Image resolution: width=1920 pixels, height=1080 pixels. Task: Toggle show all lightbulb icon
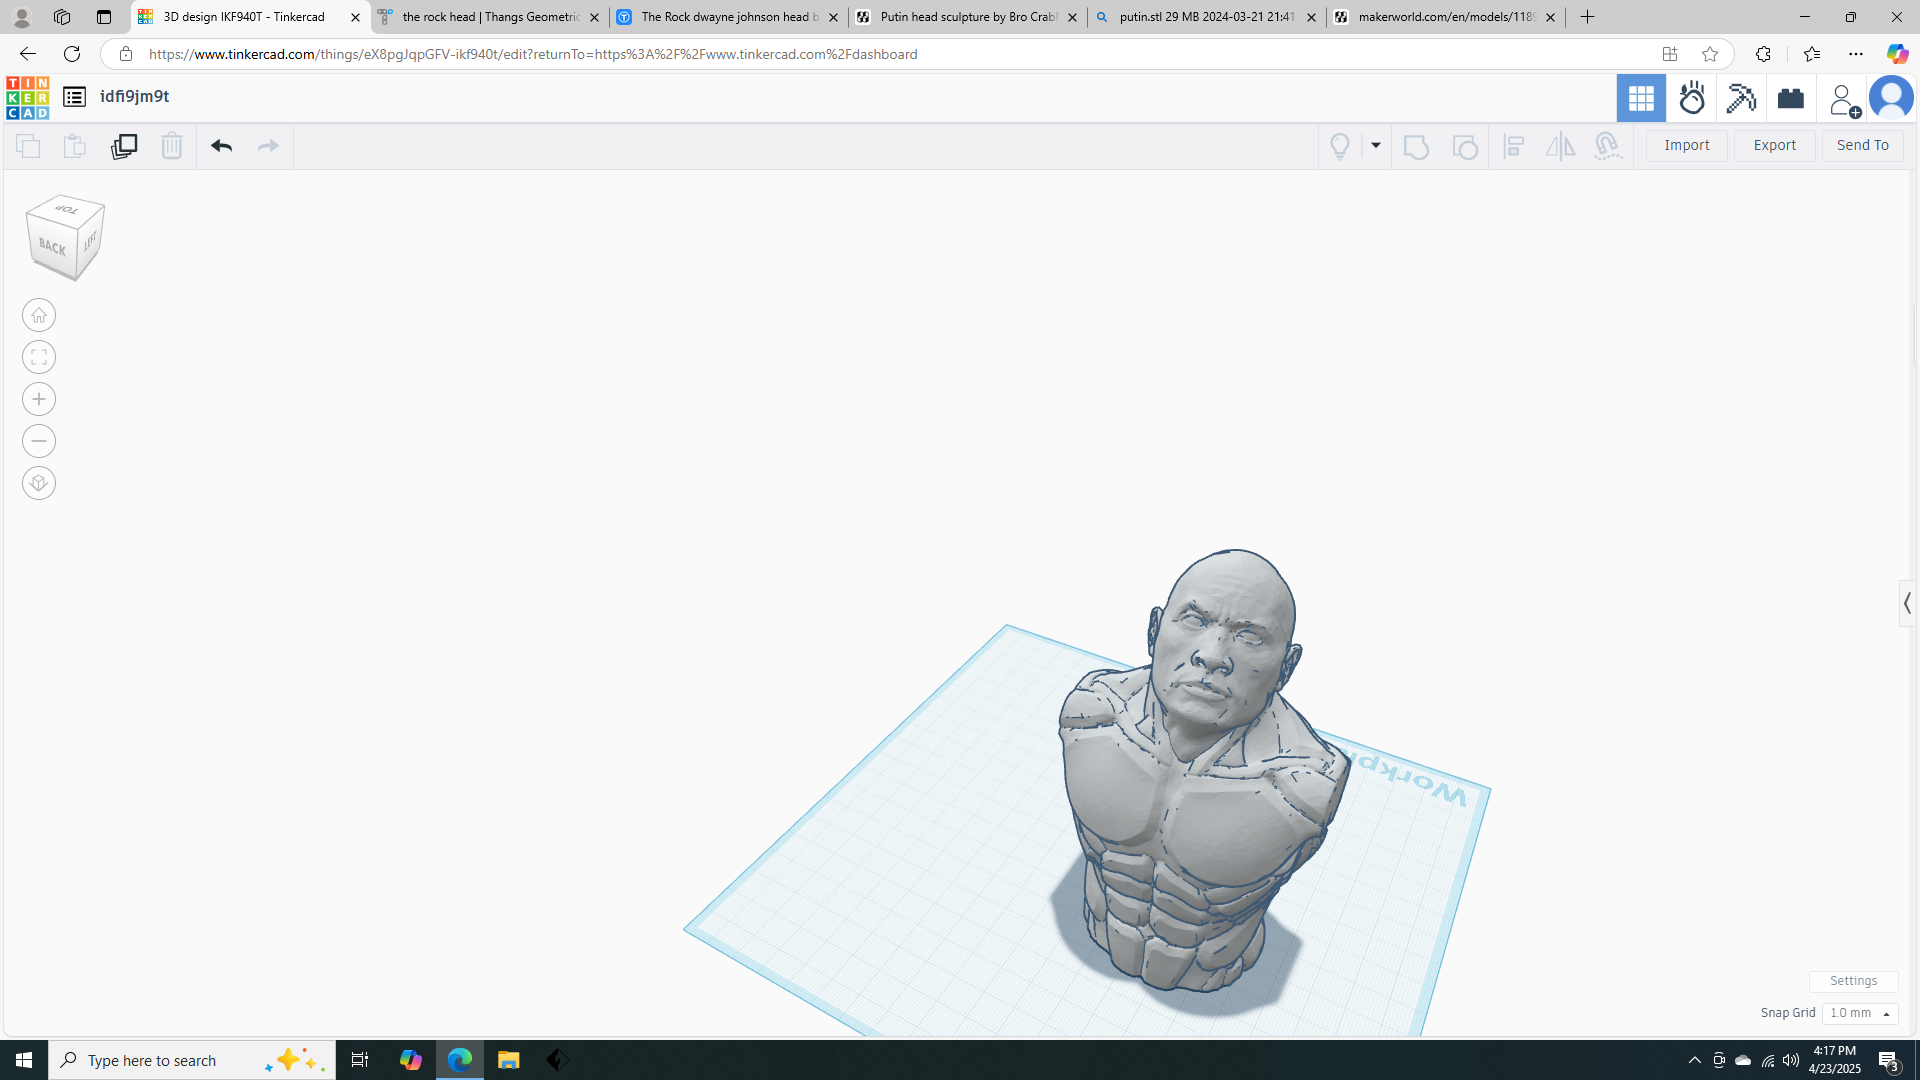tap(1340, 146)
